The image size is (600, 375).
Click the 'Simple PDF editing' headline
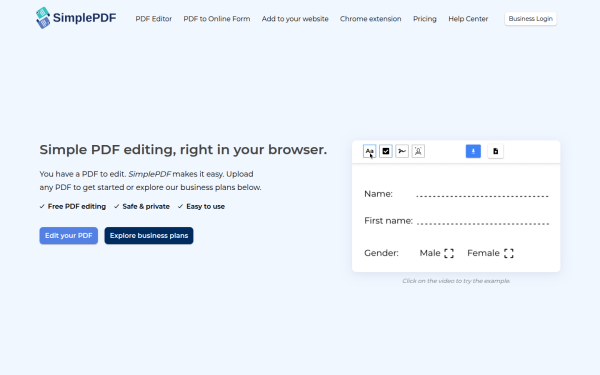click(x=183, y=150)
